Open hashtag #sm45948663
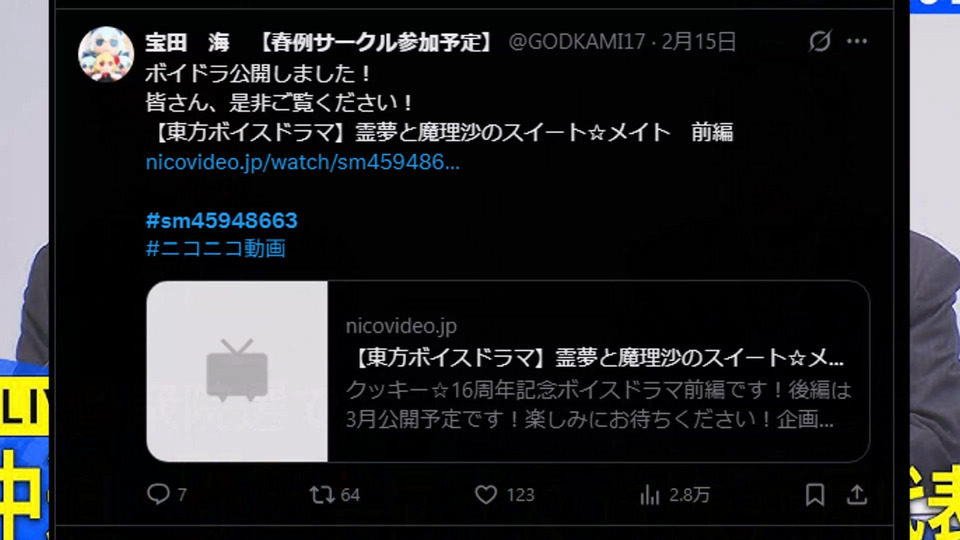 click(222, 220)
